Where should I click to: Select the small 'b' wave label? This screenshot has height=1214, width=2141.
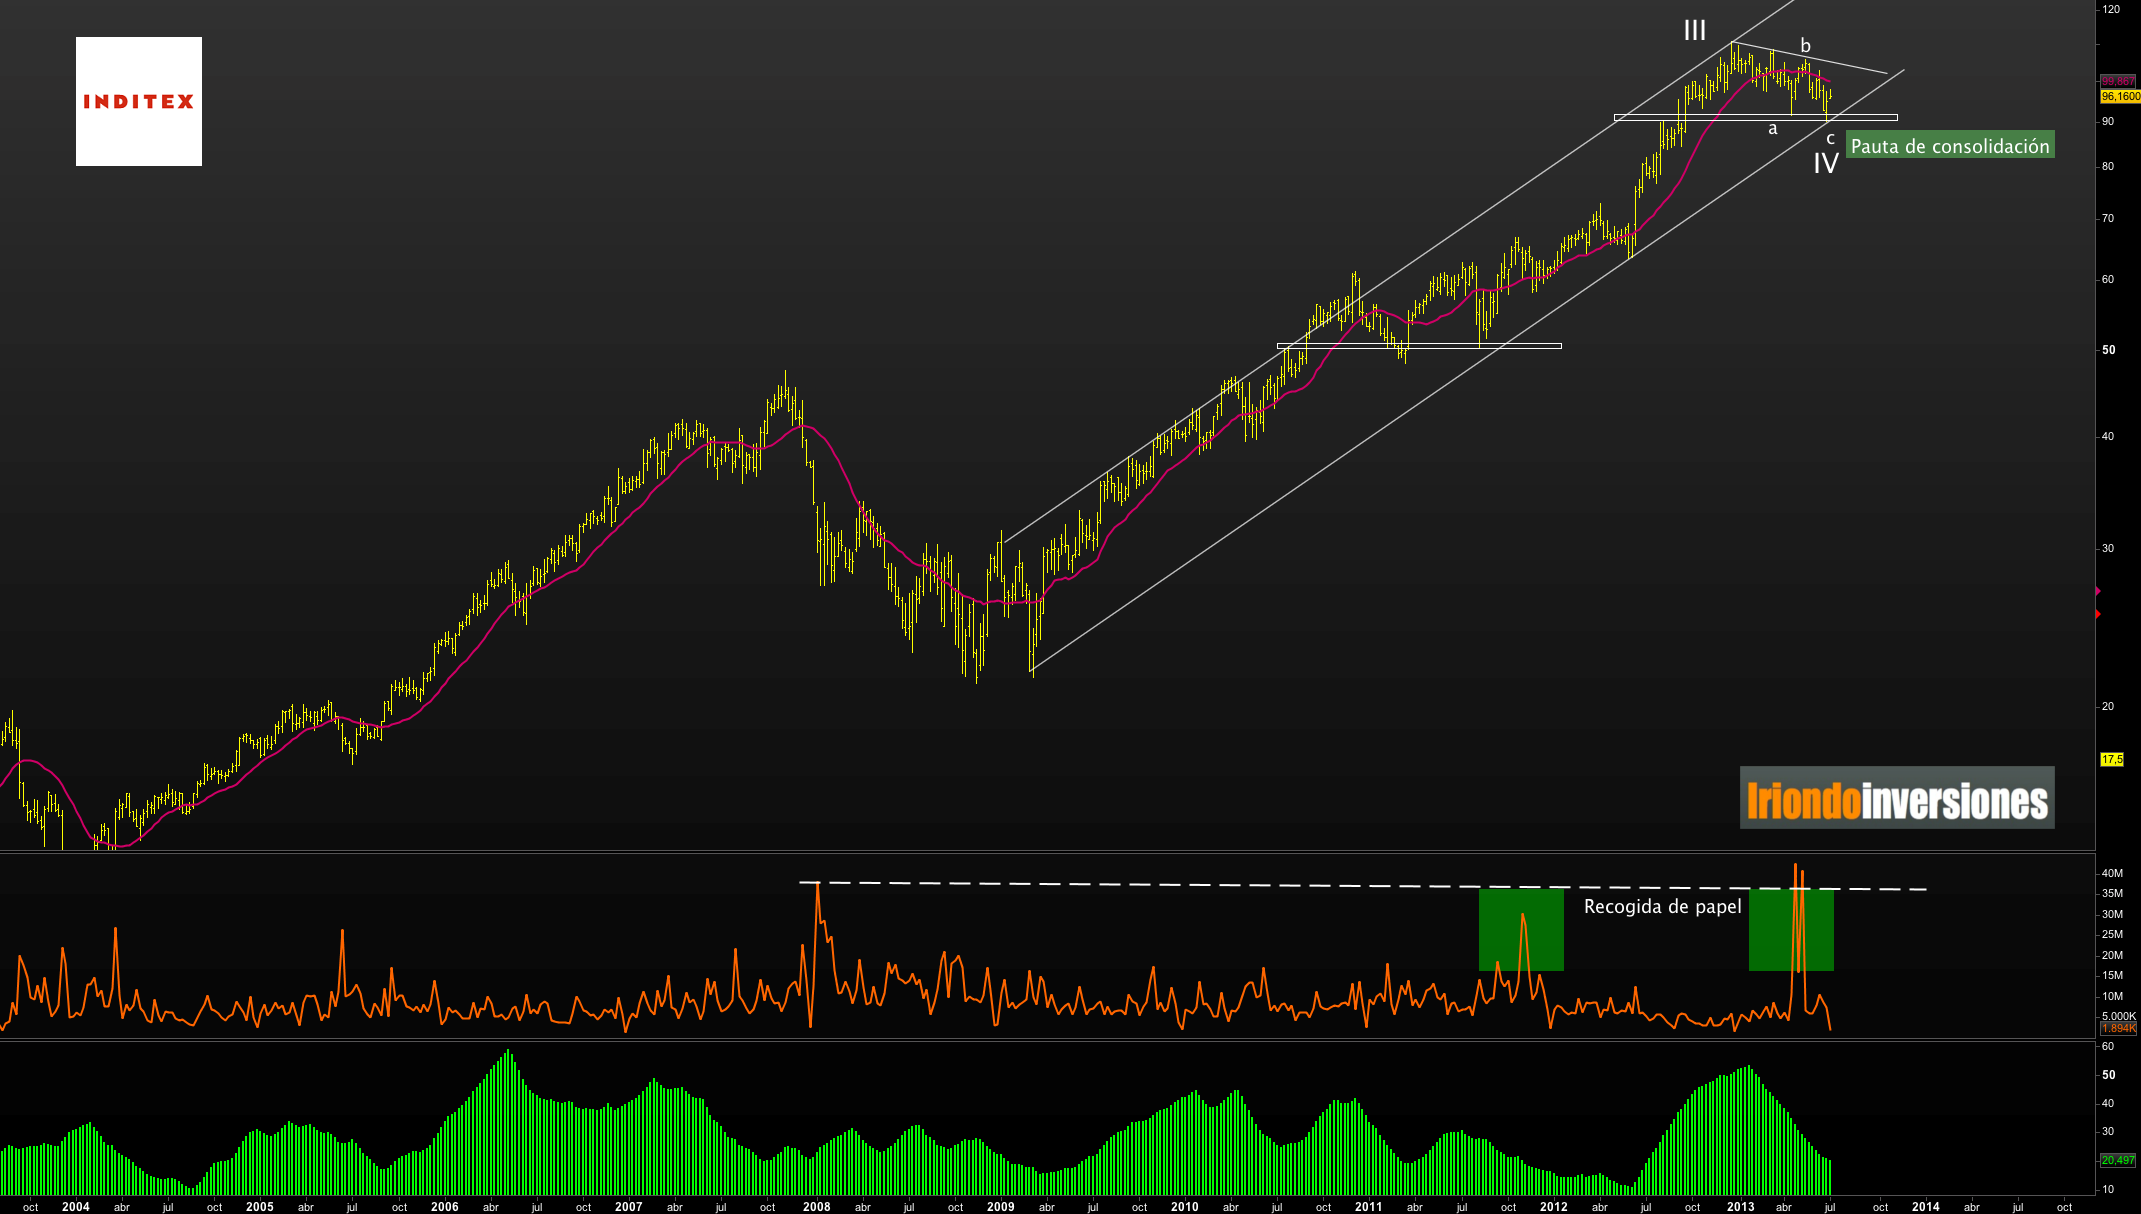(x=1805, y=45)
